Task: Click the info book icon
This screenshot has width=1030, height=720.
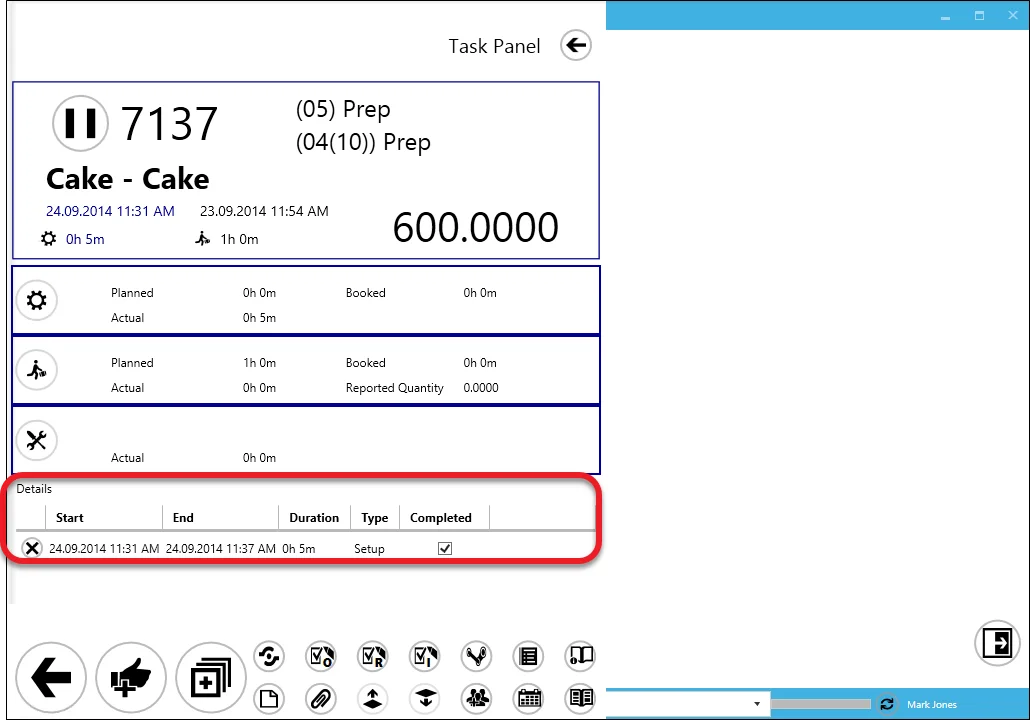Action: click(x=580, y=656)
